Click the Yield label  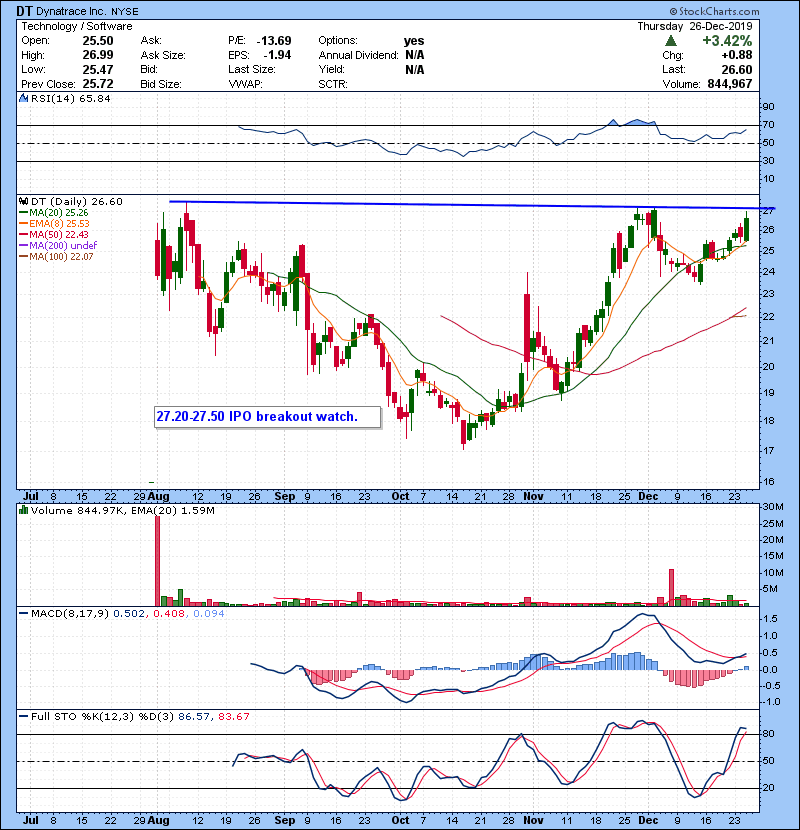click(x=331, y=69)
